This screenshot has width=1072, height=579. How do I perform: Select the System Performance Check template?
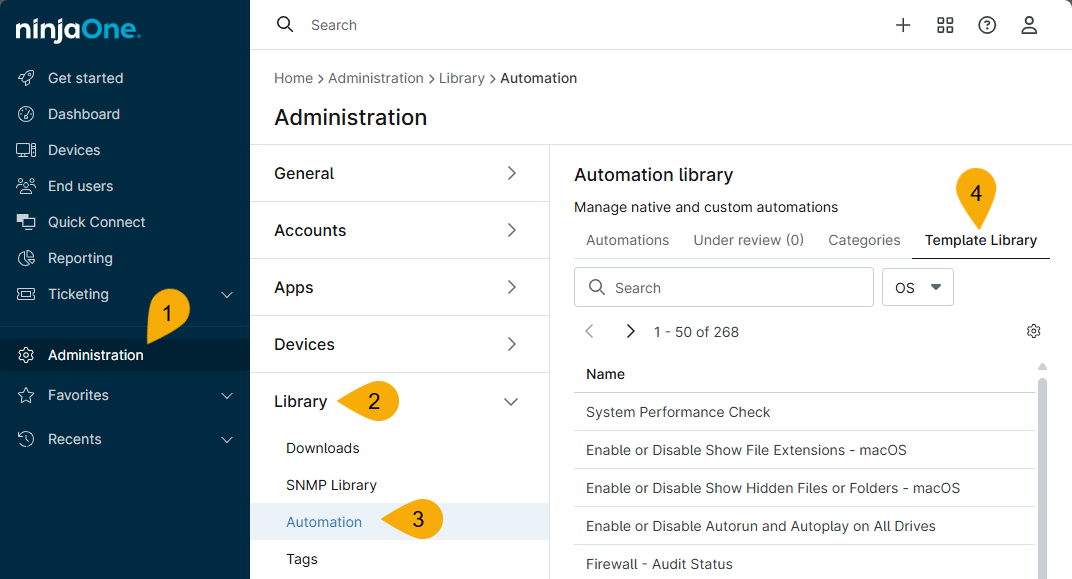click(x=678, y=412)
